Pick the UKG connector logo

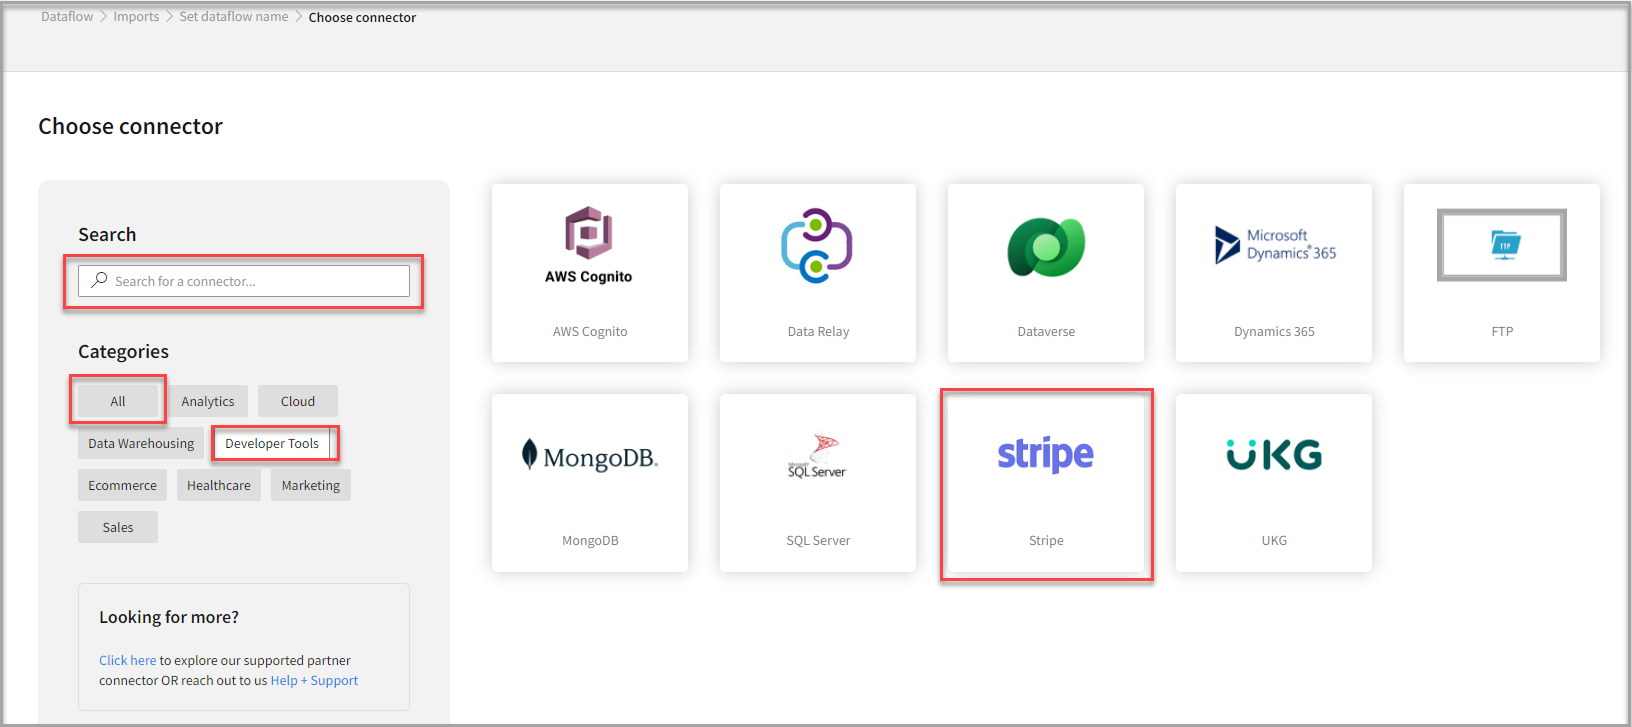1274,455
